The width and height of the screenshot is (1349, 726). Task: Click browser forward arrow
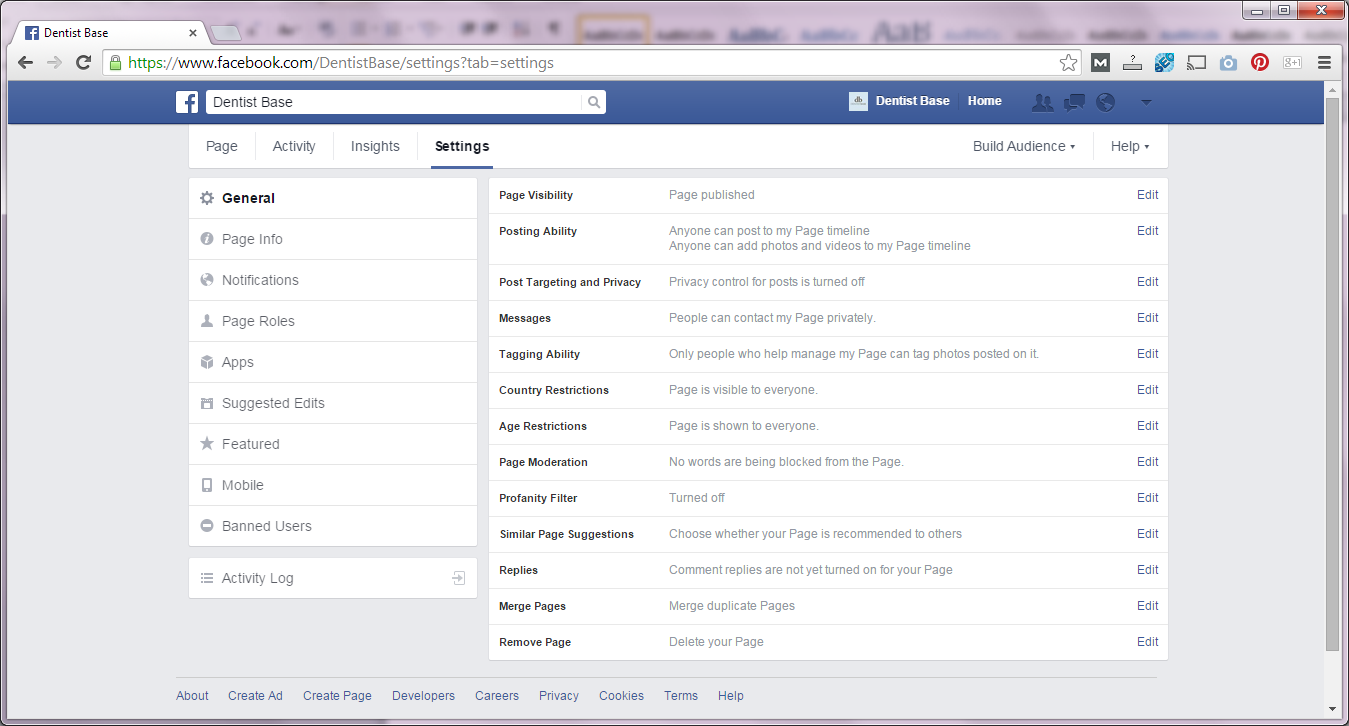pyautogui.click(x=55, y=62)
